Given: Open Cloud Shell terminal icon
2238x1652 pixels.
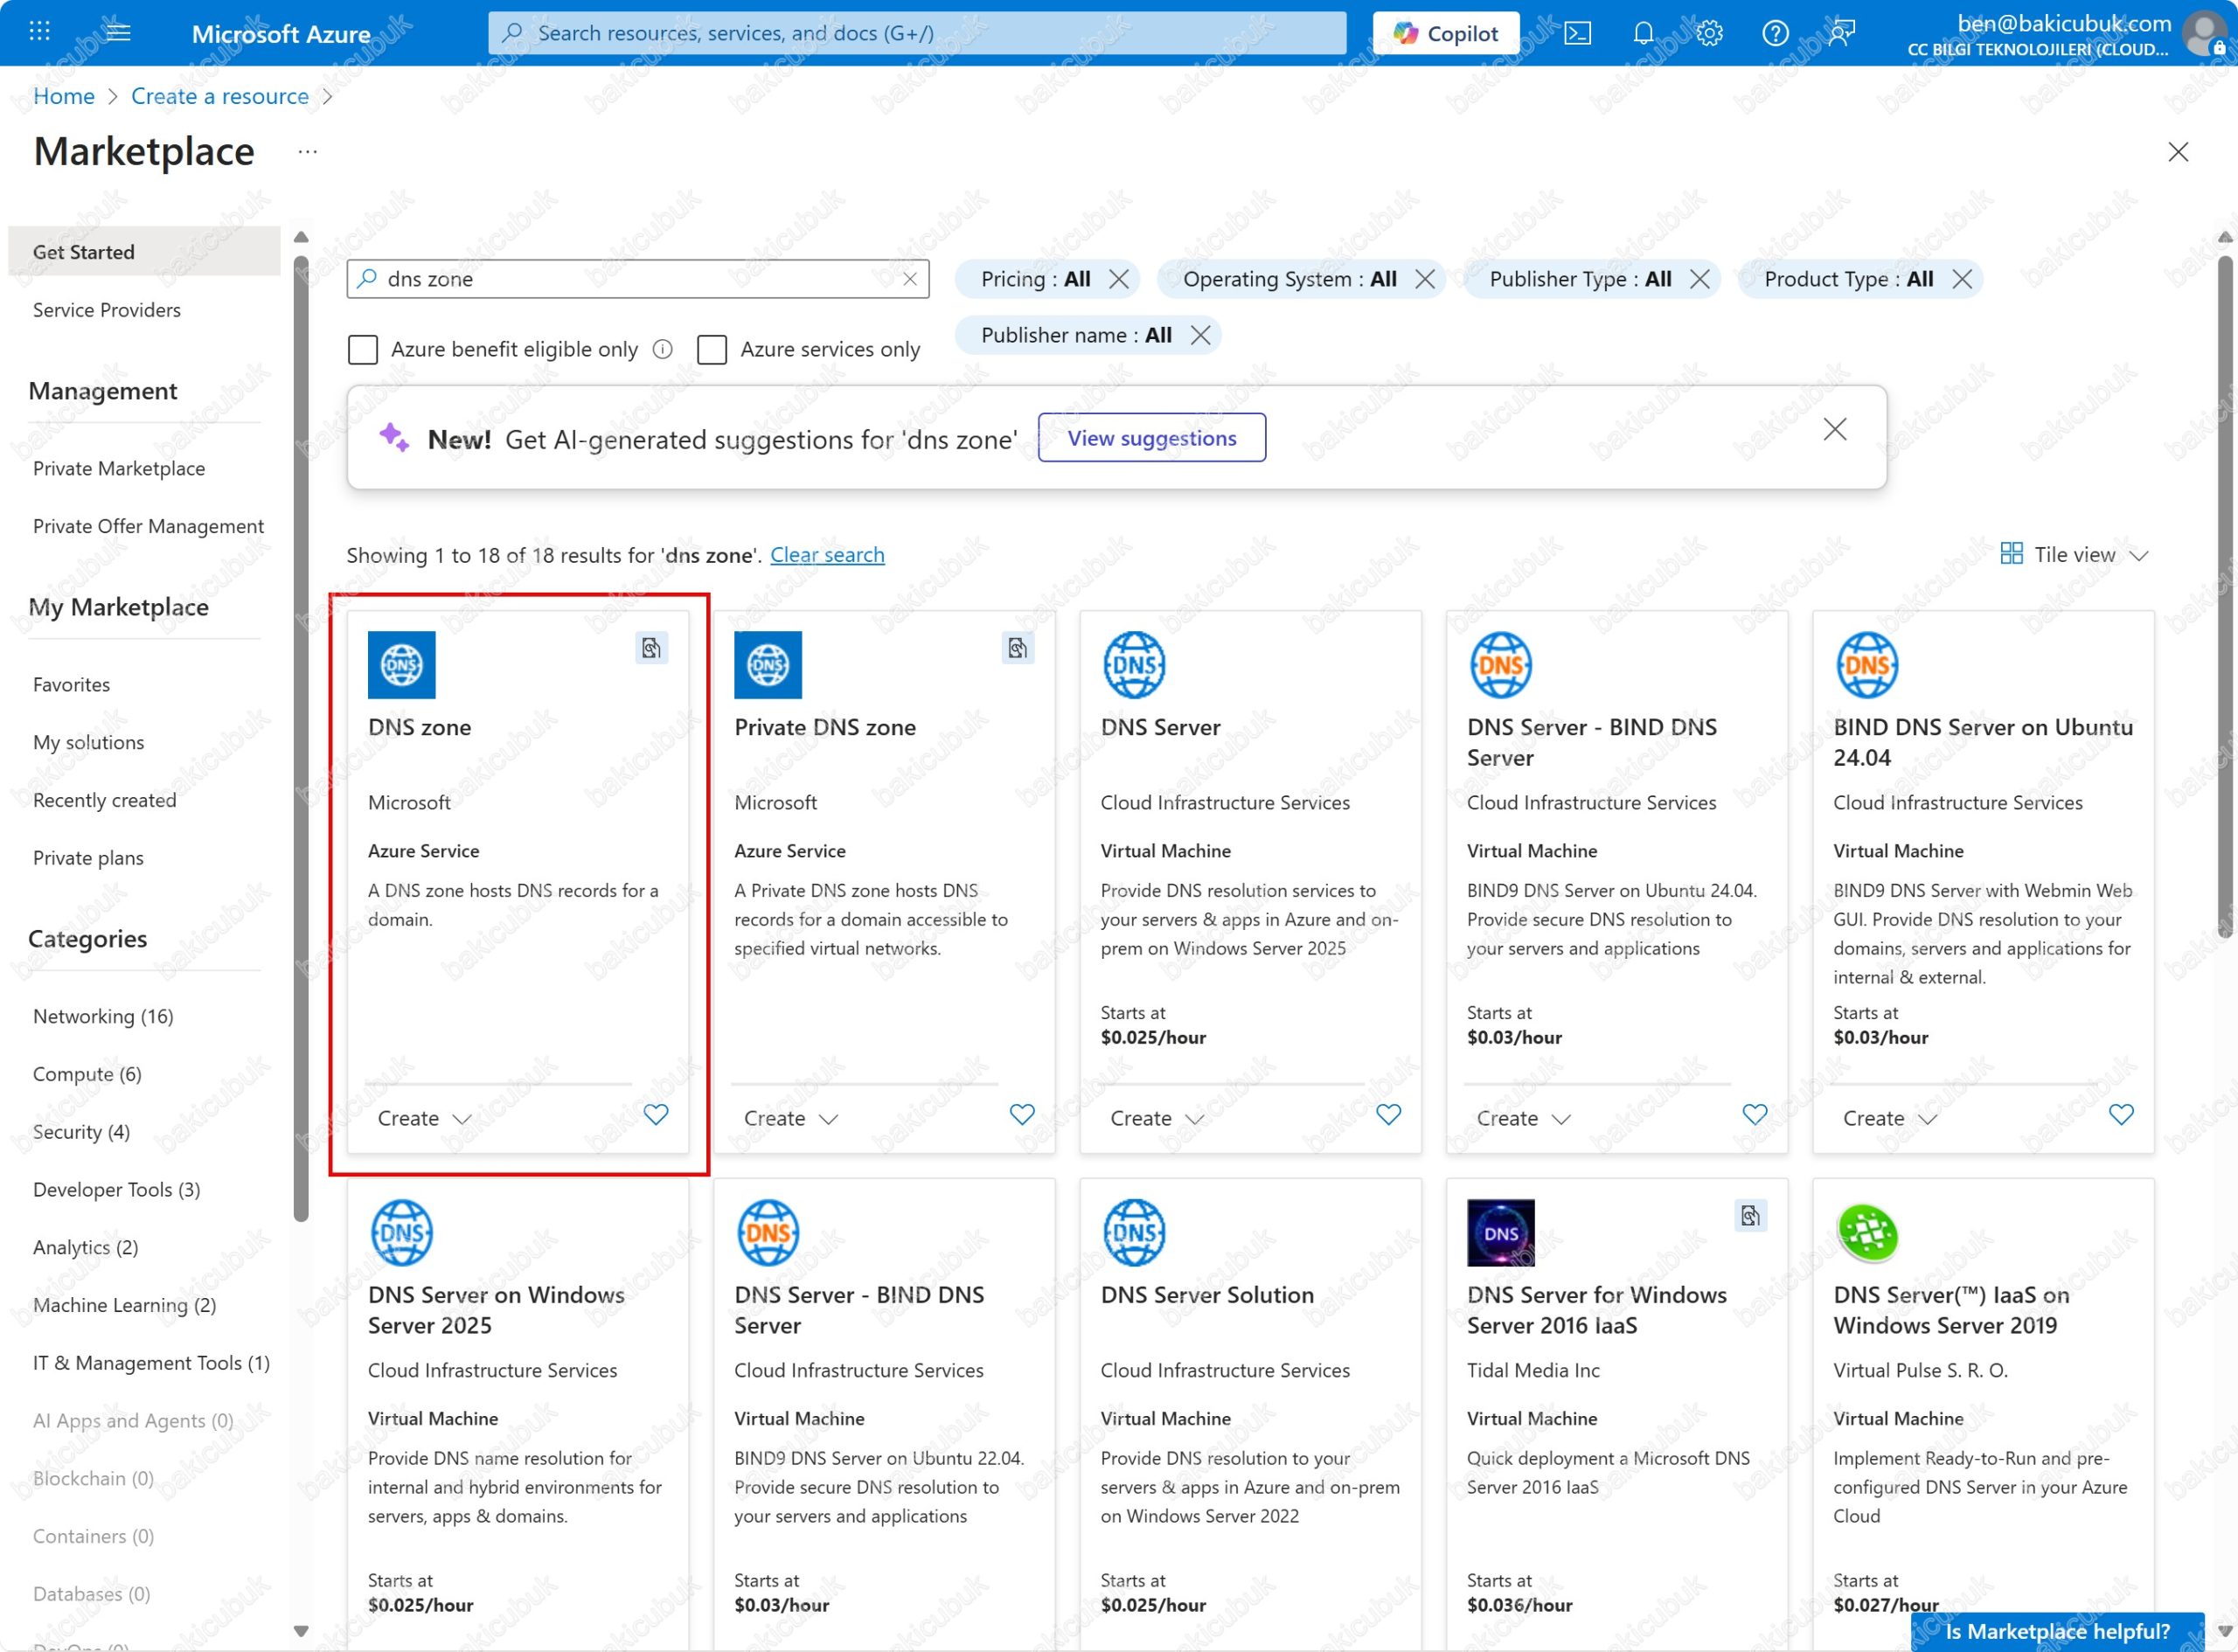Looking at the screenshot, I should (1577, 33).
